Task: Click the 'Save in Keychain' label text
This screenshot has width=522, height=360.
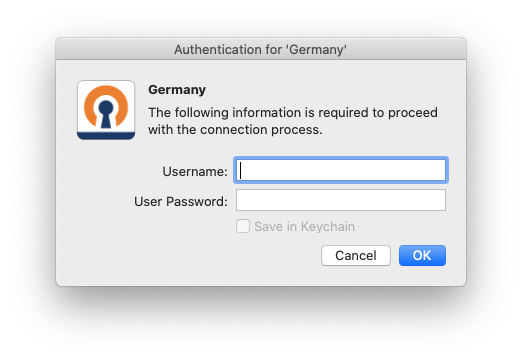Action: pyautogui.click(x=304, y=227)
